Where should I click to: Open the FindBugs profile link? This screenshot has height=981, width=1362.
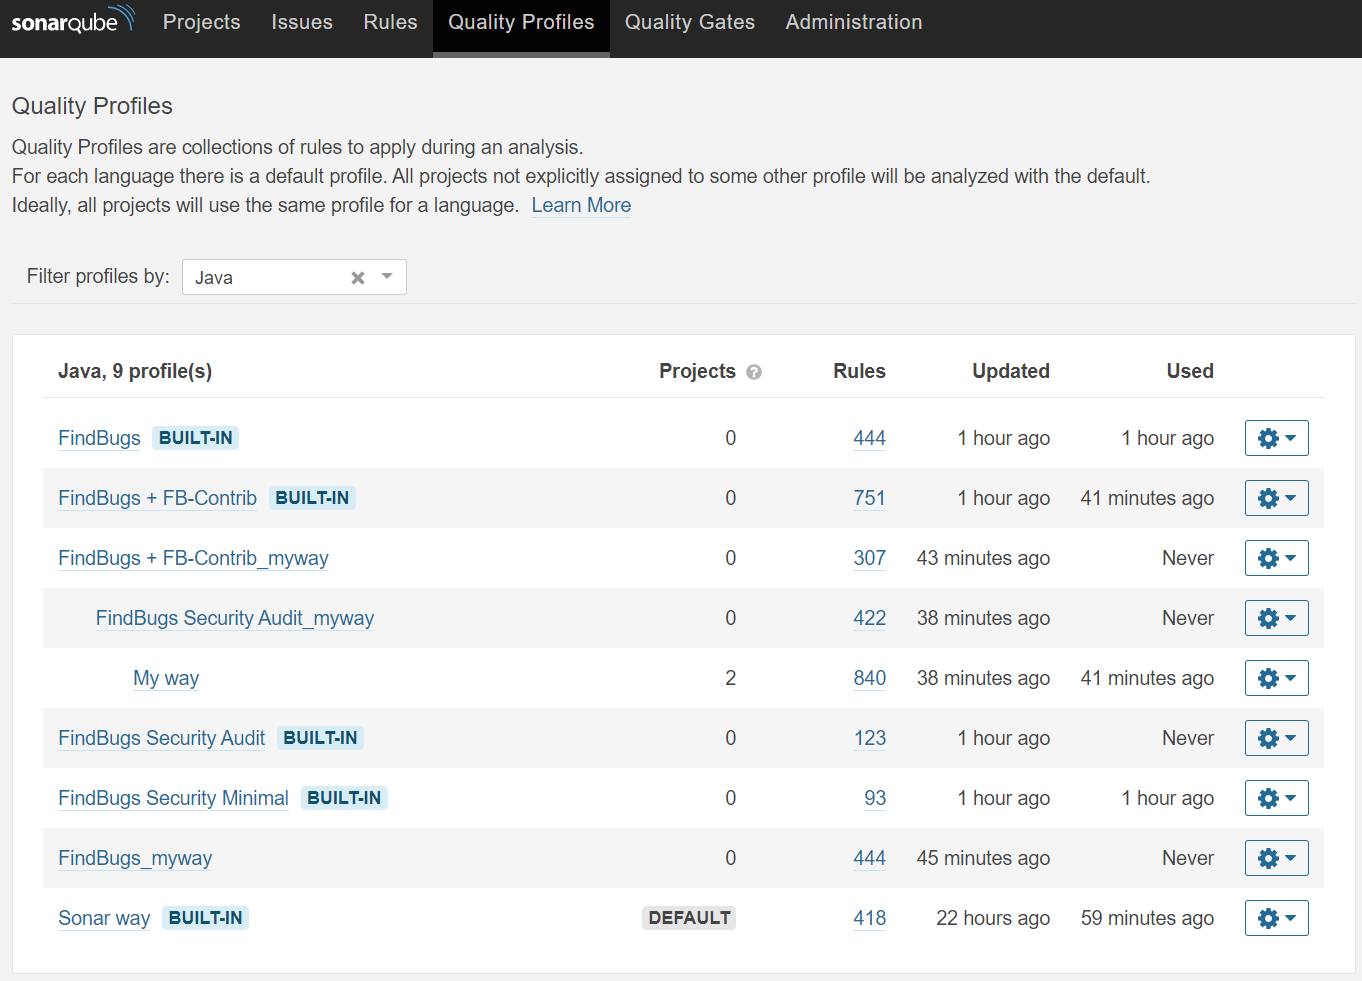point(99,438)
